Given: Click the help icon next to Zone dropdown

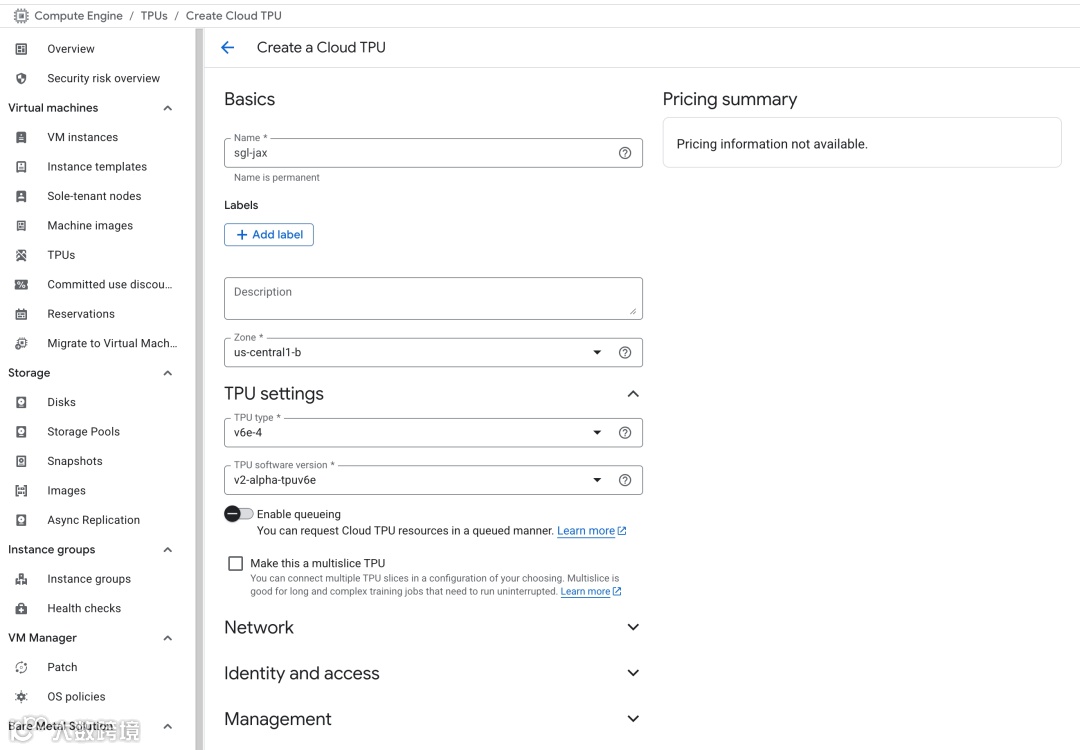Looking at the screenshot, I should 625,352.
